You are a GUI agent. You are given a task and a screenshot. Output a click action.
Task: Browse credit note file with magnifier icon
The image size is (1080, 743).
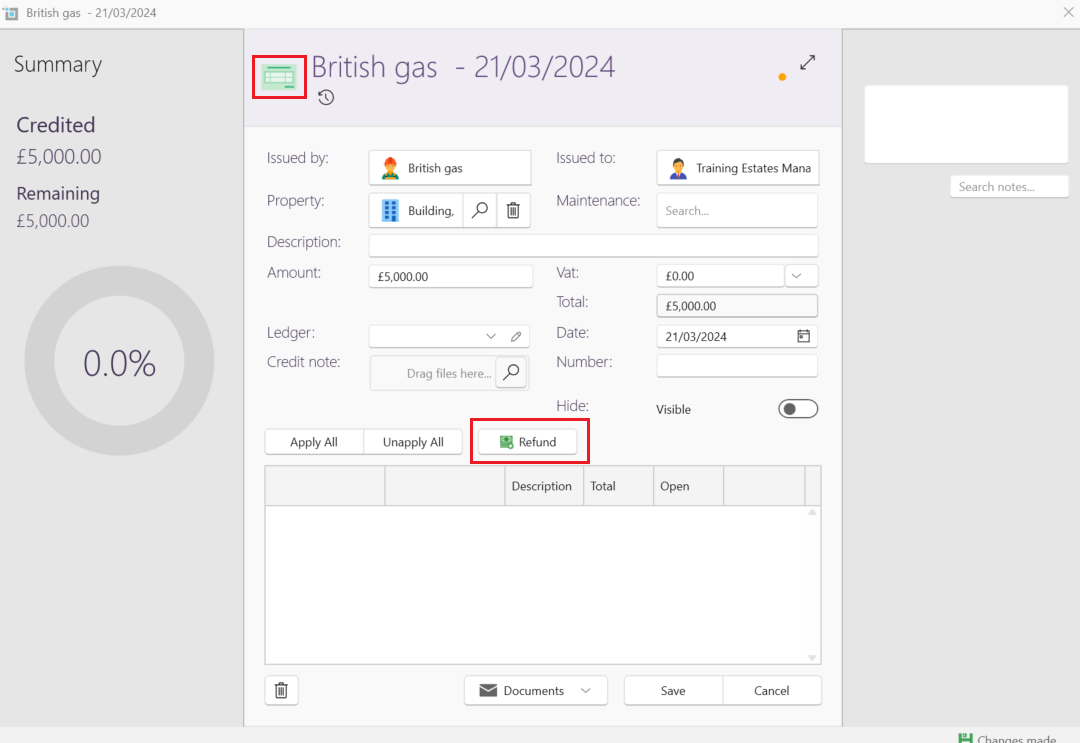click(x=511, y=373)
